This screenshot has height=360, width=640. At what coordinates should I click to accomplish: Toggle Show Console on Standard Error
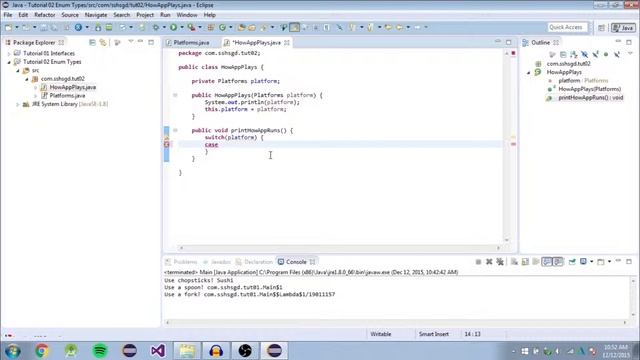pos(558,262)
